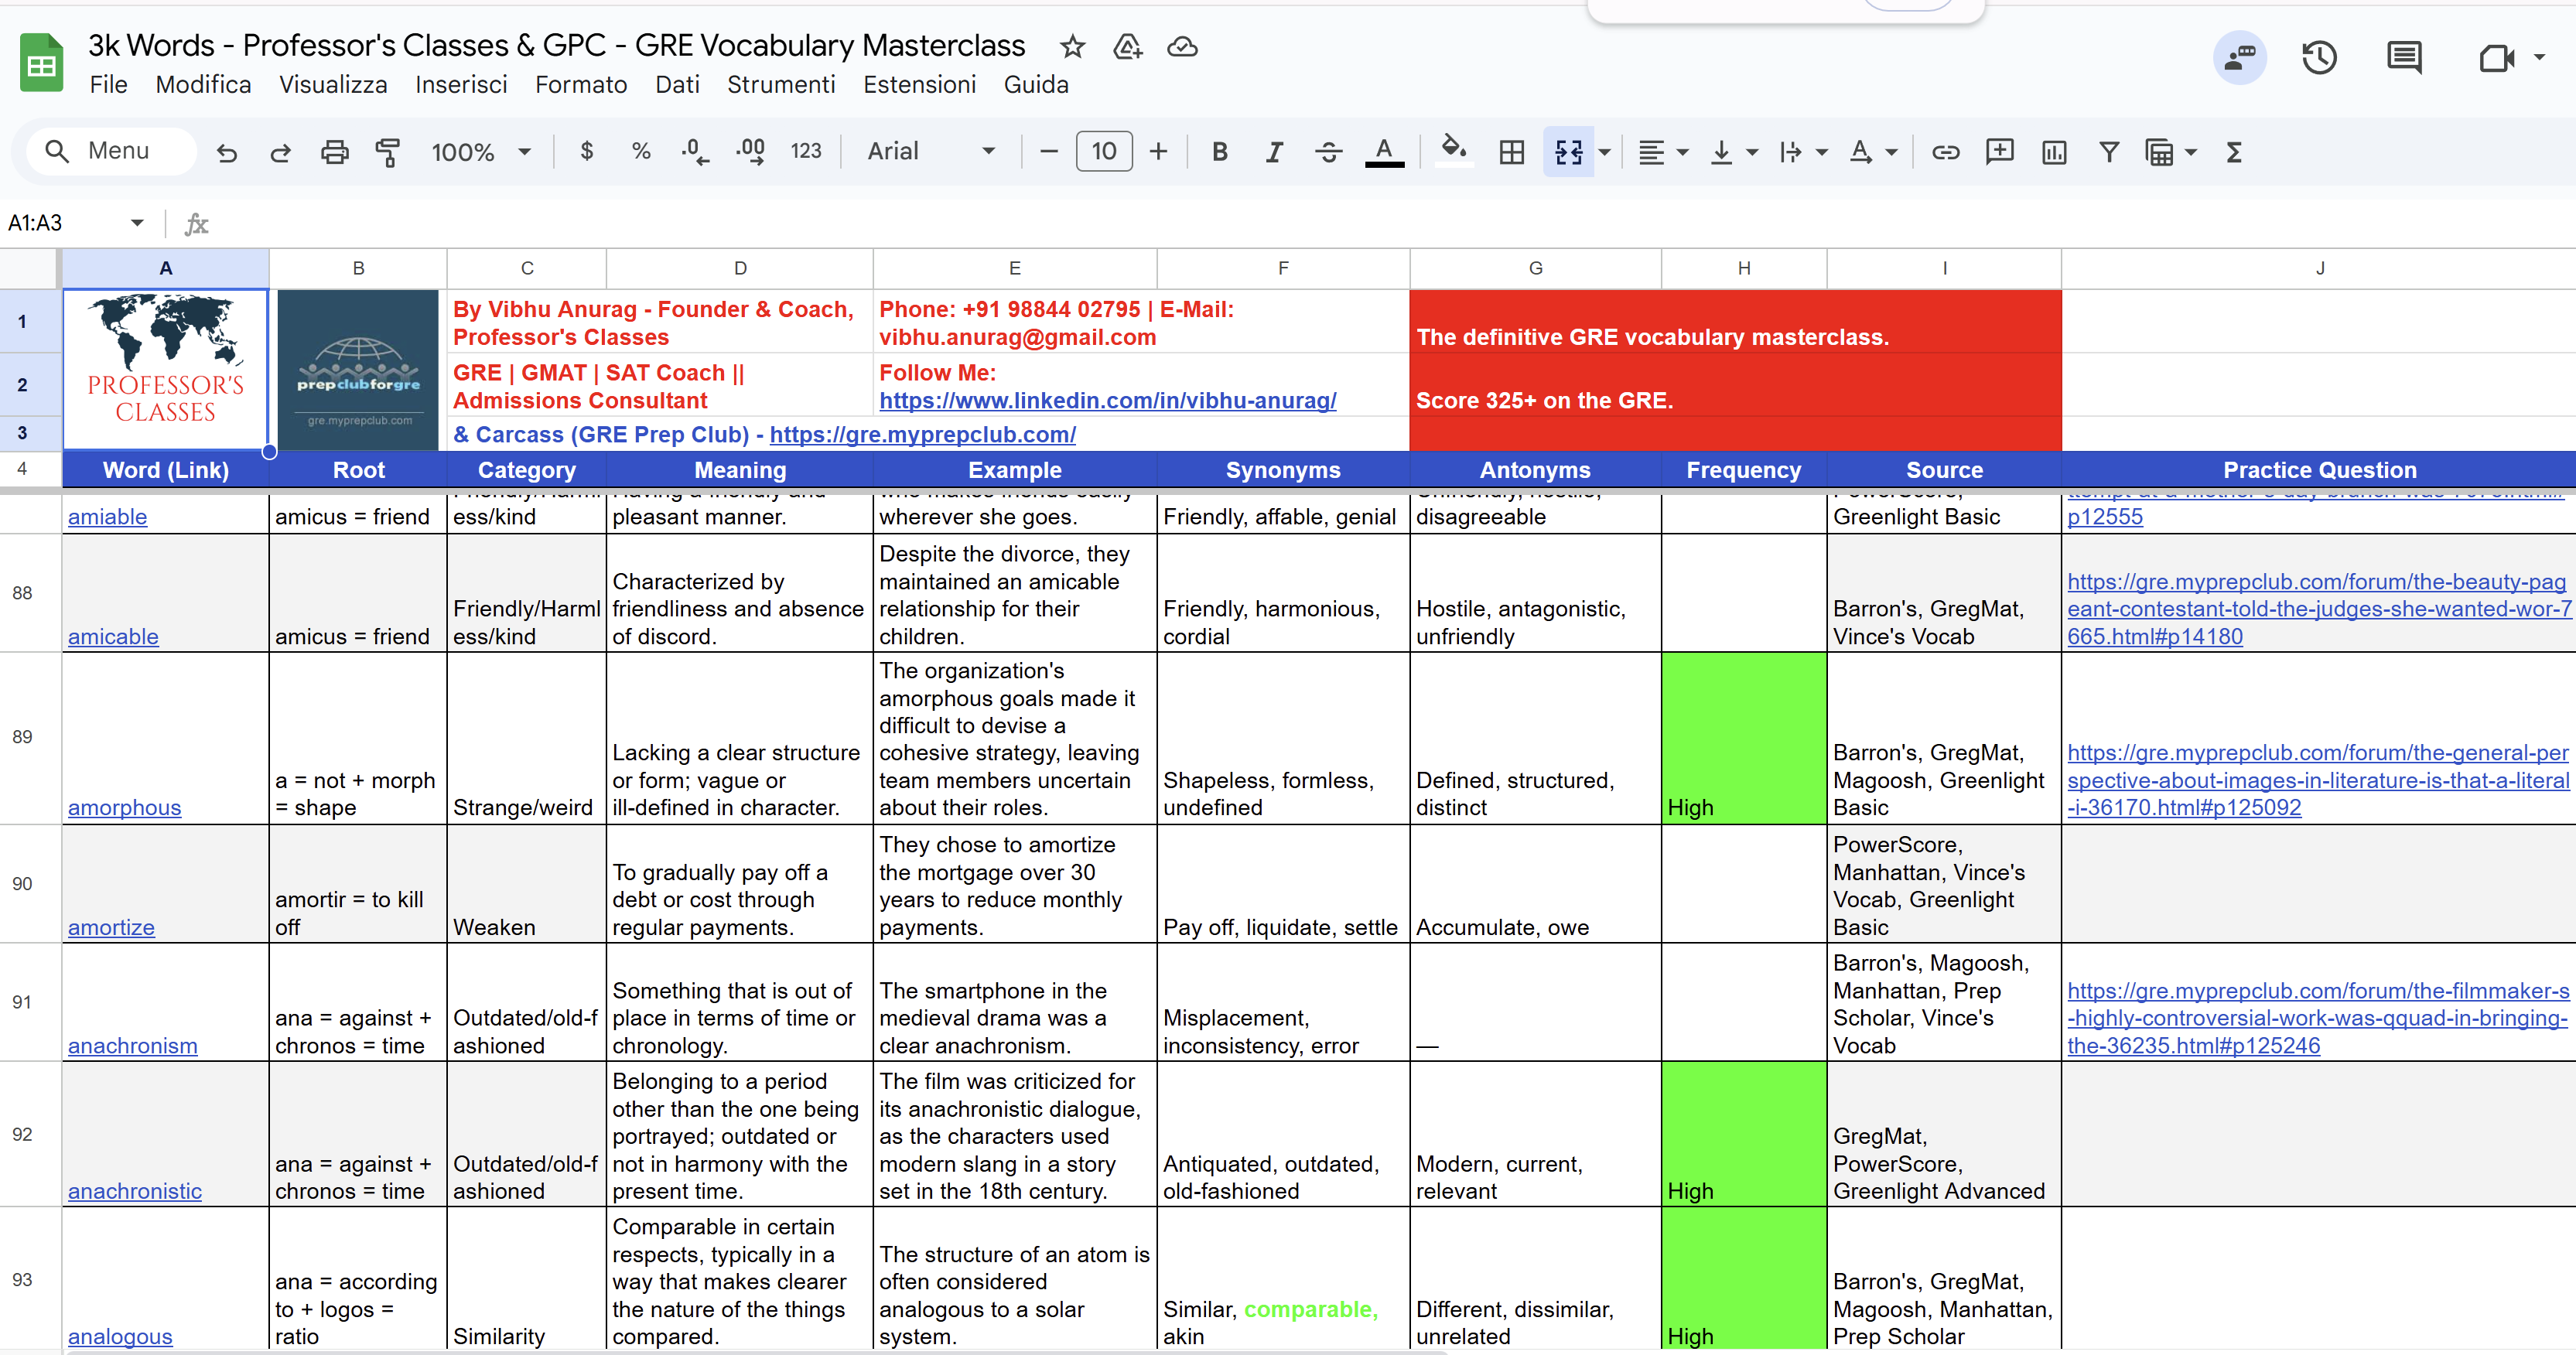Screen dimensions: 2576x1355
Task: Click Functions sigma icon
Action: point(2234,152)
